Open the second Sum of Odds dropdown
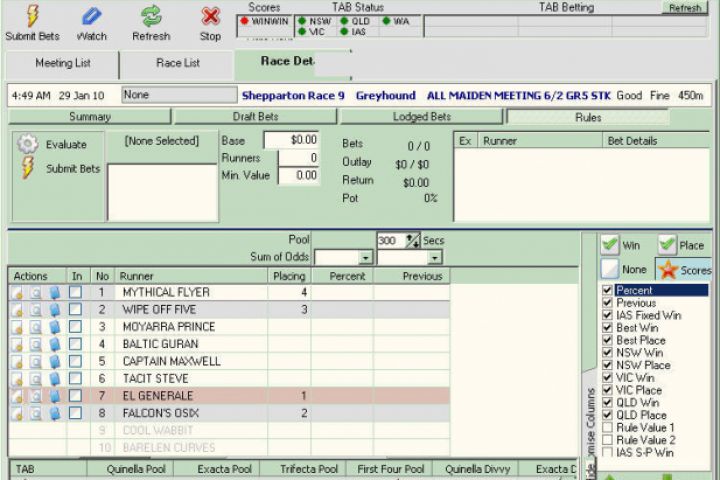Viewport: 720px width, 480px height. [x=434, y=258]
